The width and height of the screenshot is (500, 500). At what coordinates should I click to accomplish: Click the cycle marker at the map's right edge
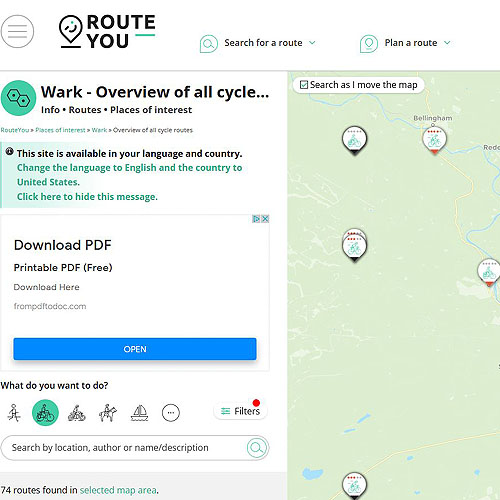pyautogui.click(x=489, y=272)
